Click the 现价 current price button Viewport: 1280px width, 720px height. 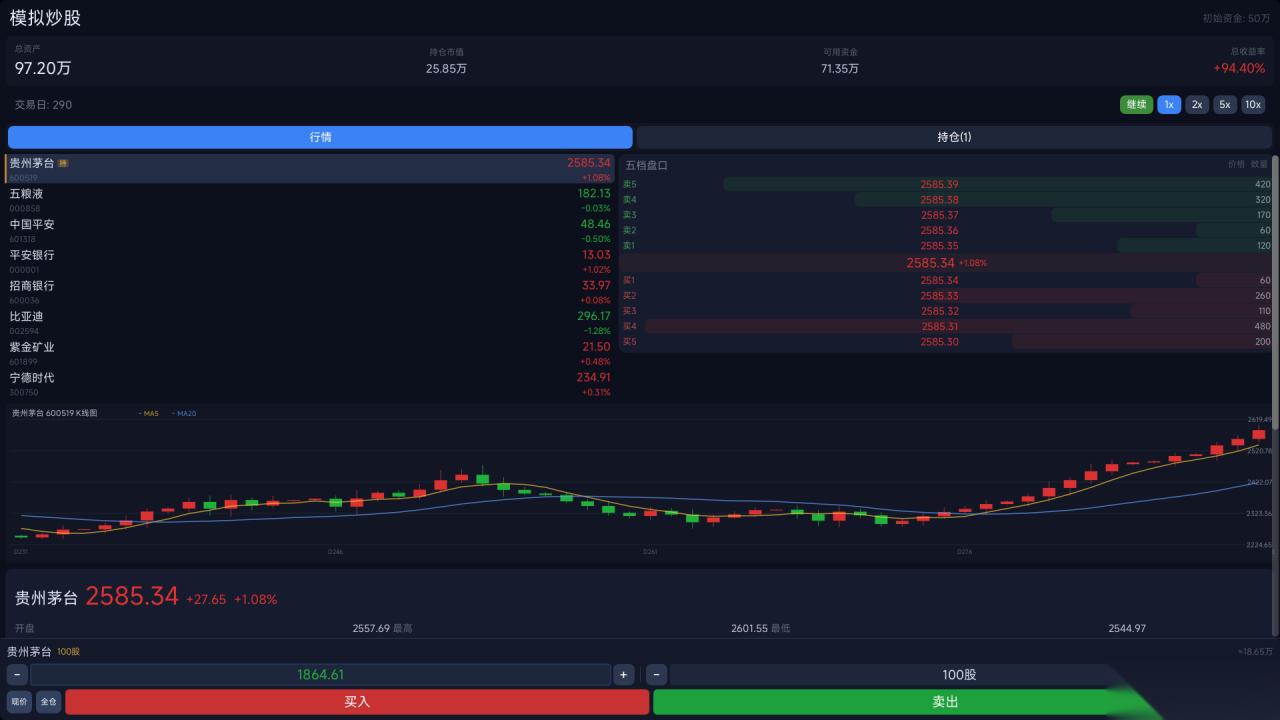19,702
